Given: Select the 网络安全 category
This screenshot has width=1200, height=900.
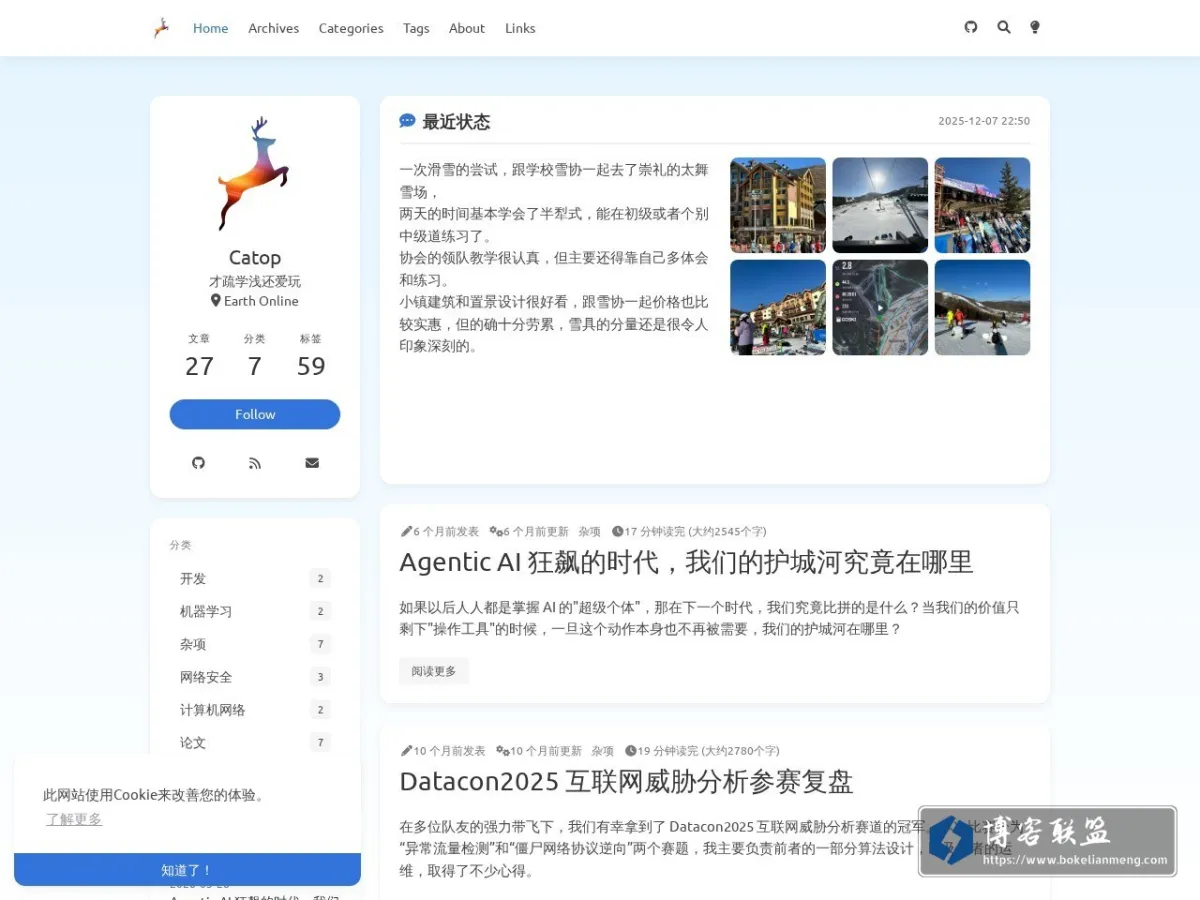Looking at the screenshot, I should pyautogui.click(x=255, y=677).
